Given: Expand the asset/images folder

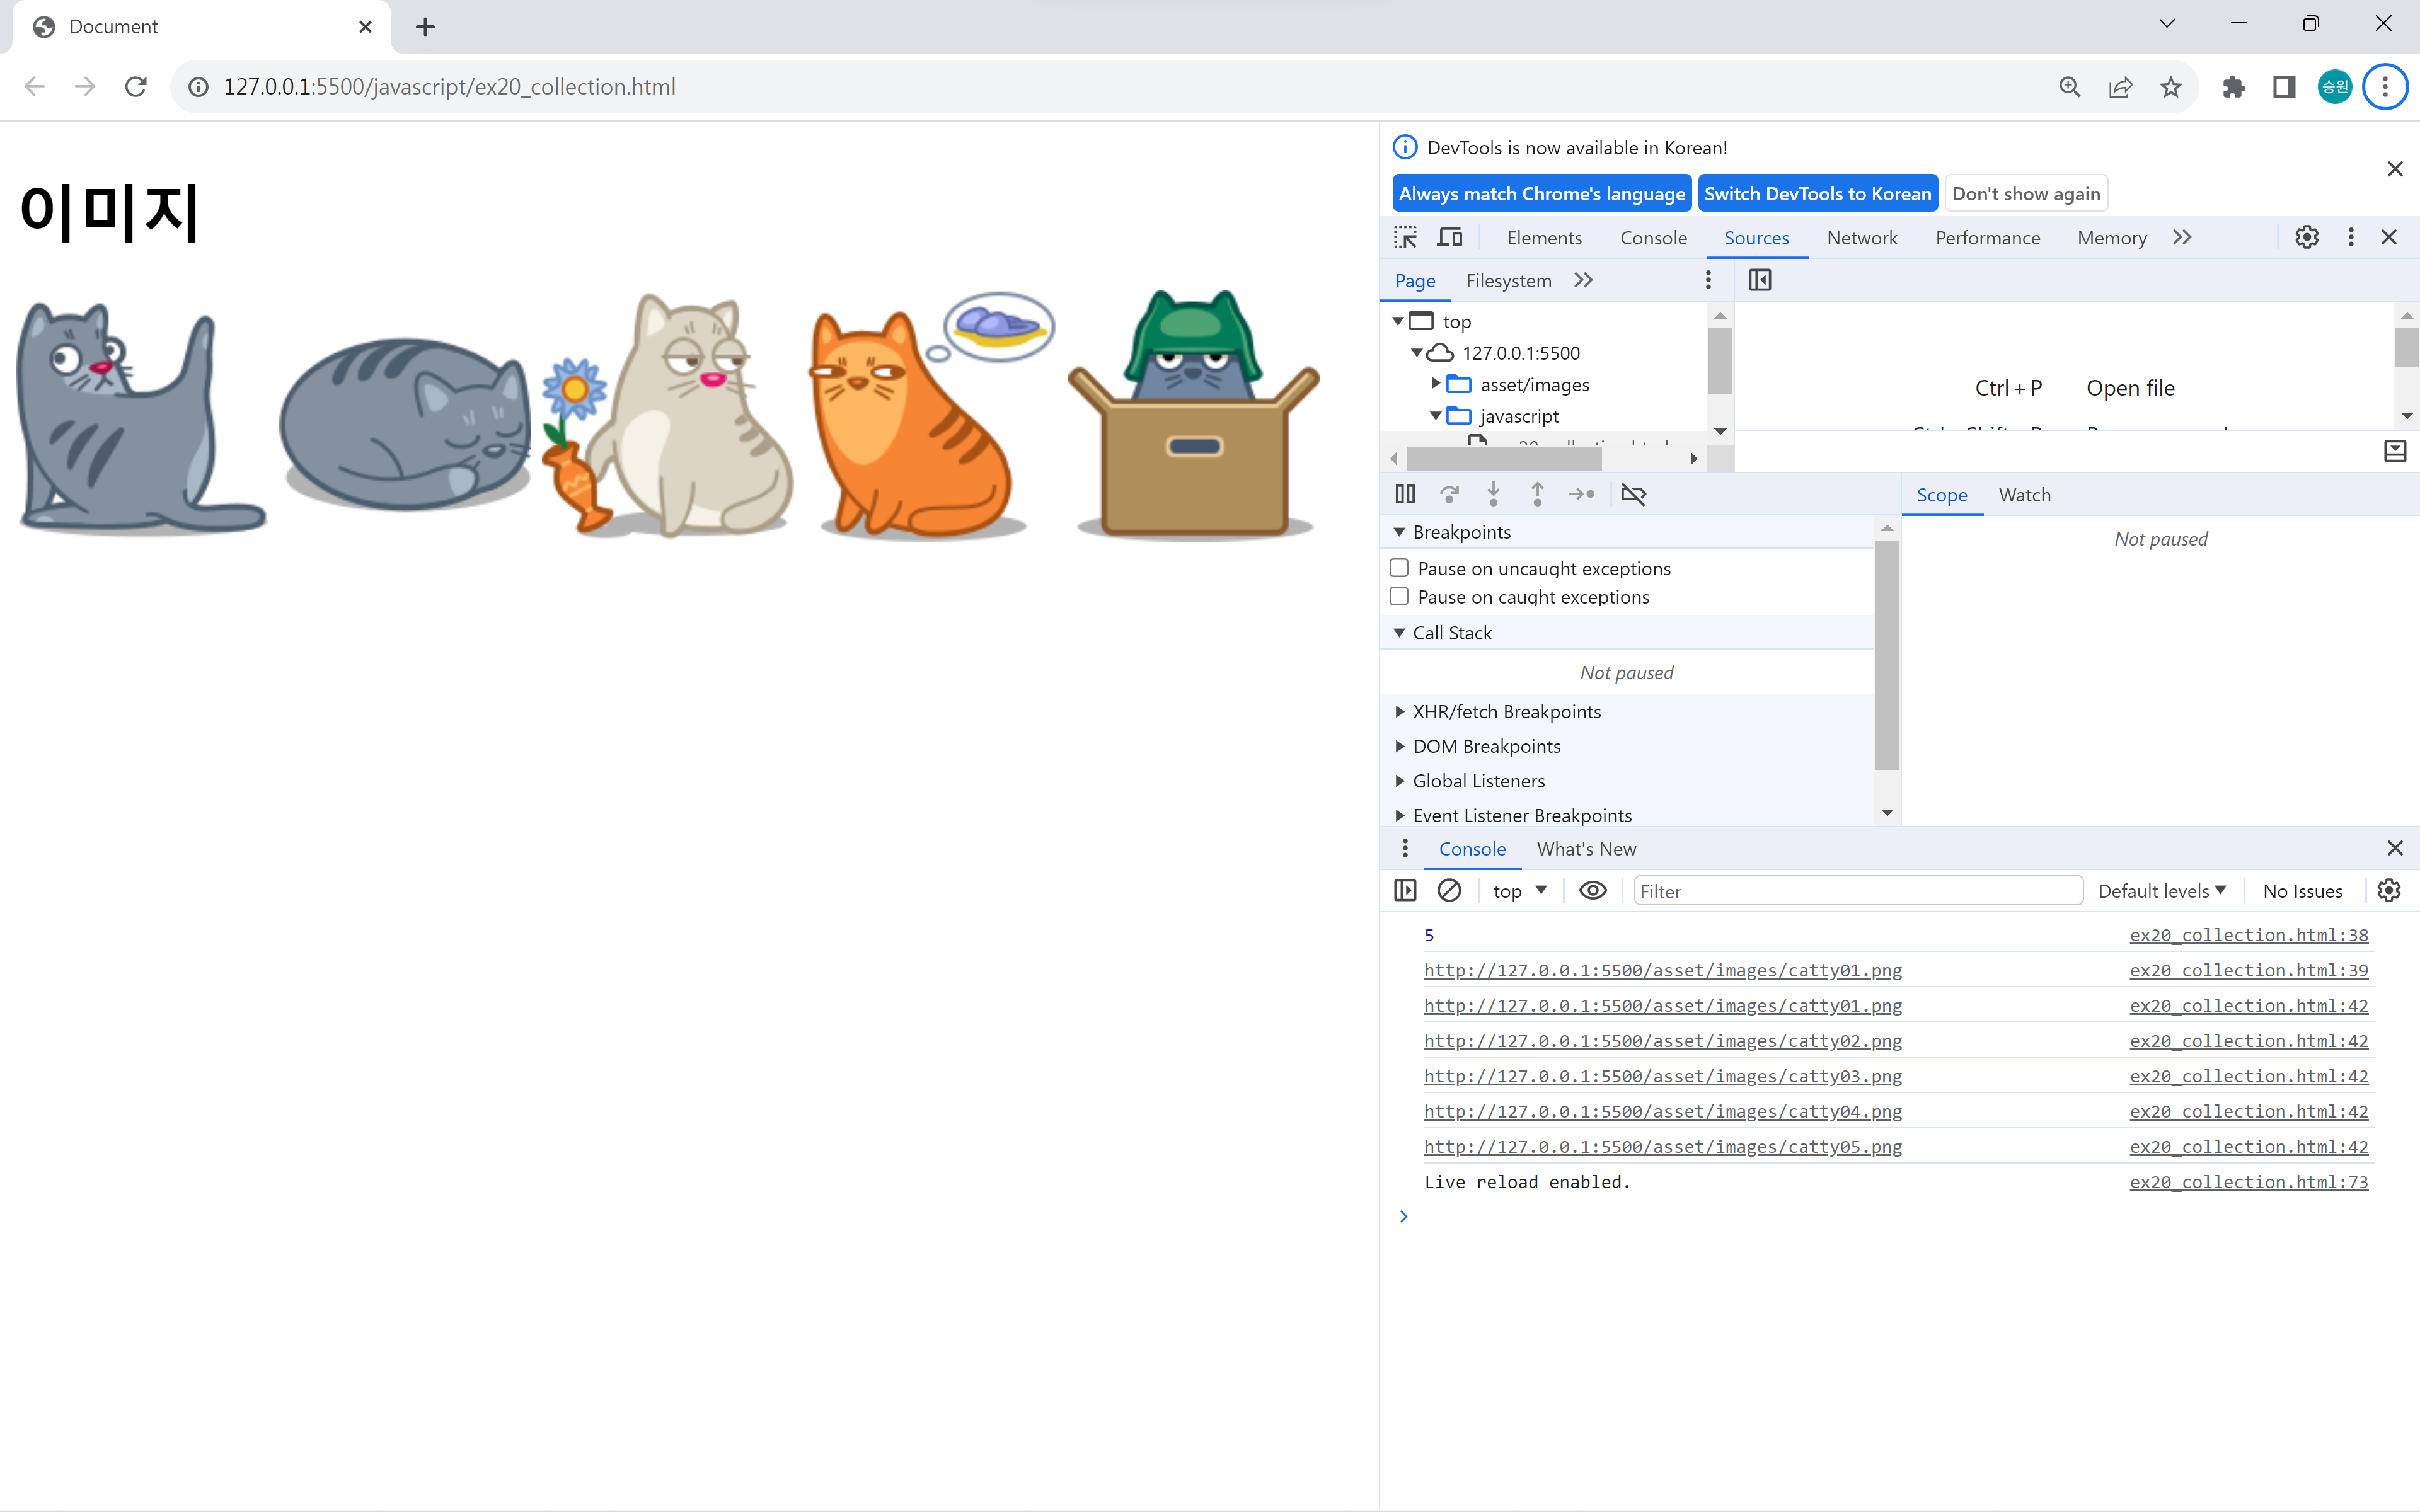Looking at the screenshot, I should tap(1436, 384).
